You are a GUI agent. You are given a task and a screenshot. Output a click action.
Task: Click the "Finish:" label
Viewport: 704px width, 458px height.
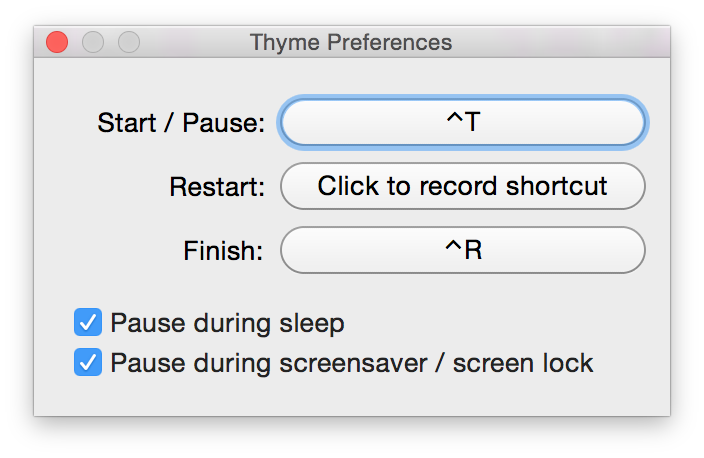click(223, 251)
